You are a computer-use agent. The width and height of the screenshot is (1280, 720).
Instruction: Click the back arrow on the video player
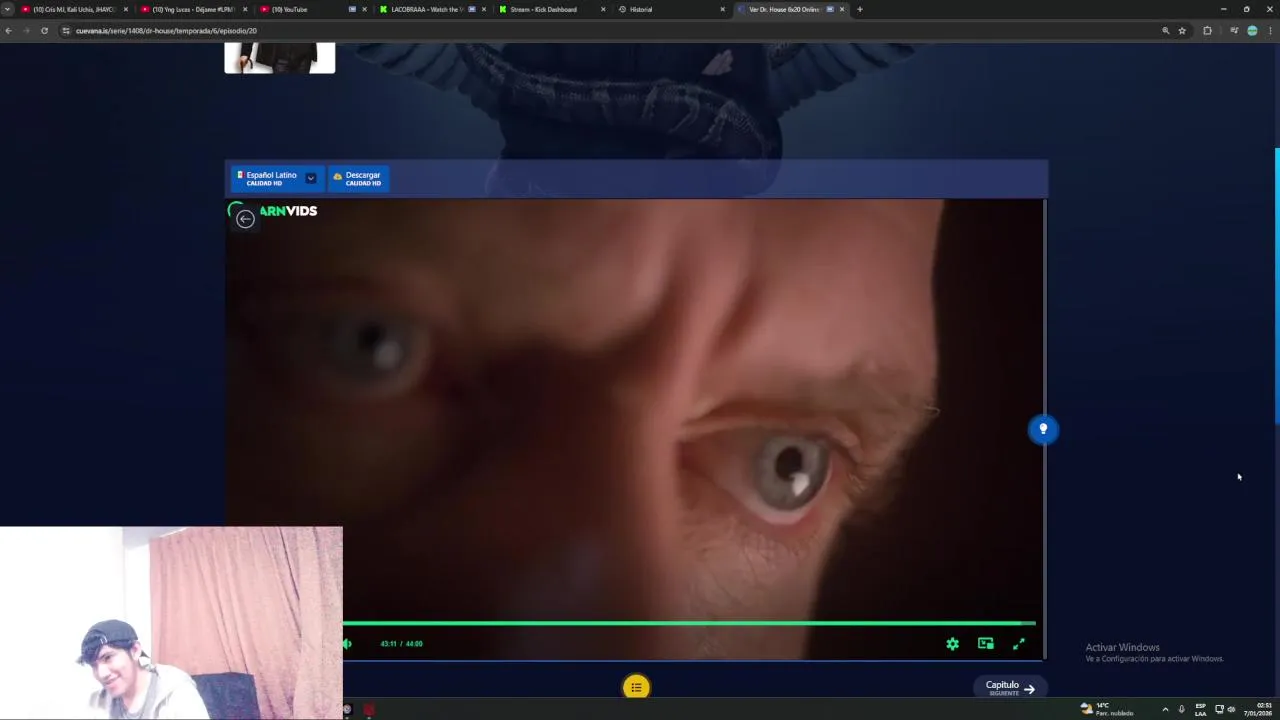245,219
